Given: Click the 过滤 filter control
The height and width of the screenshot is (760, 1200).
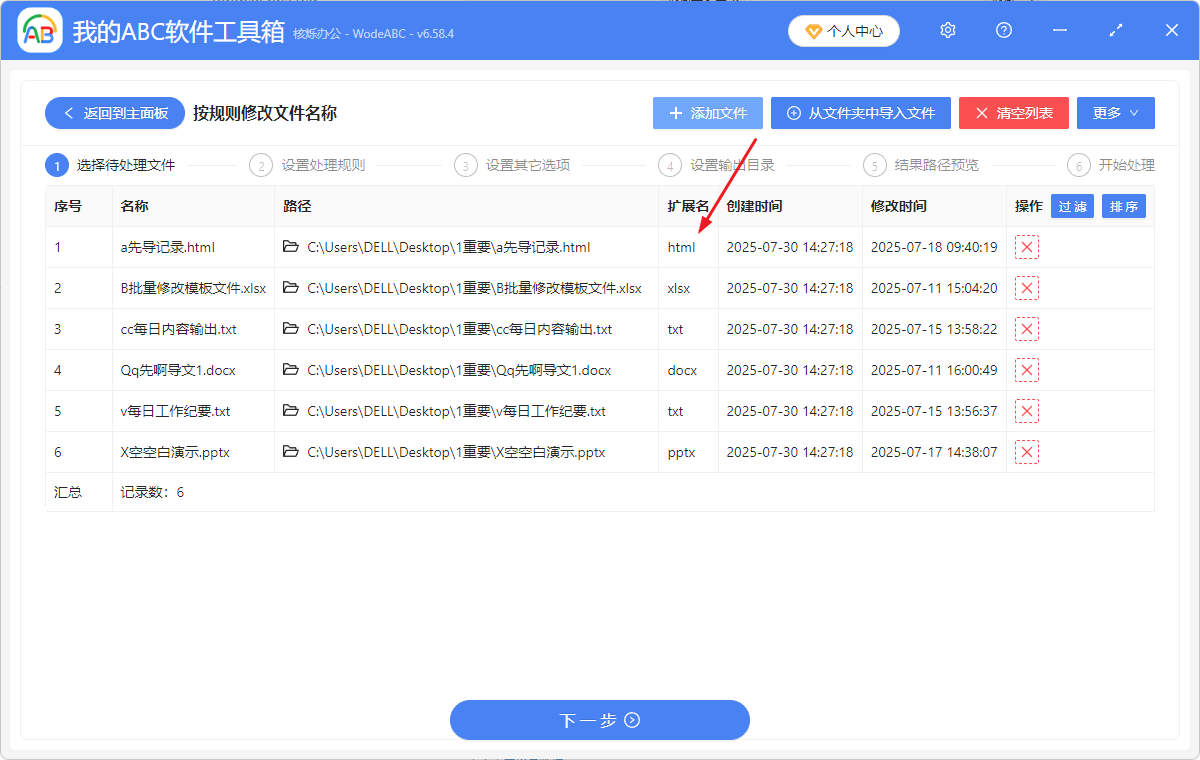Looking at the screenshot, I should point(1071,205).
